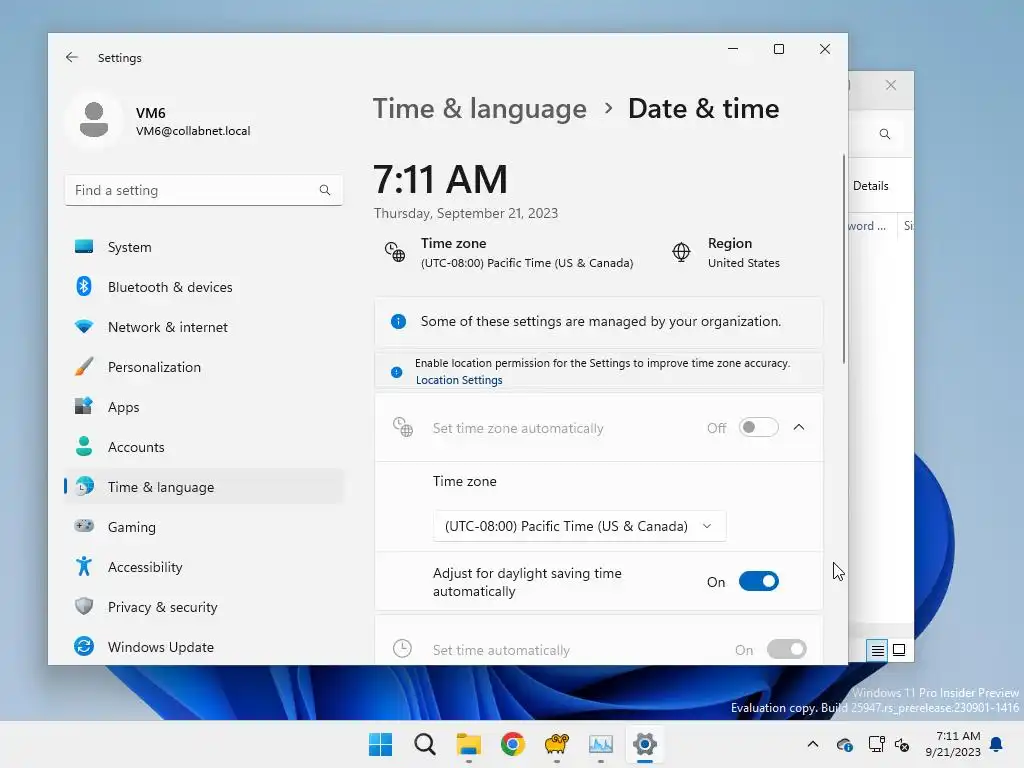Click the Accessibility figure icon
The height and width of the screenshot is (768, 1024).
[84, 566]
